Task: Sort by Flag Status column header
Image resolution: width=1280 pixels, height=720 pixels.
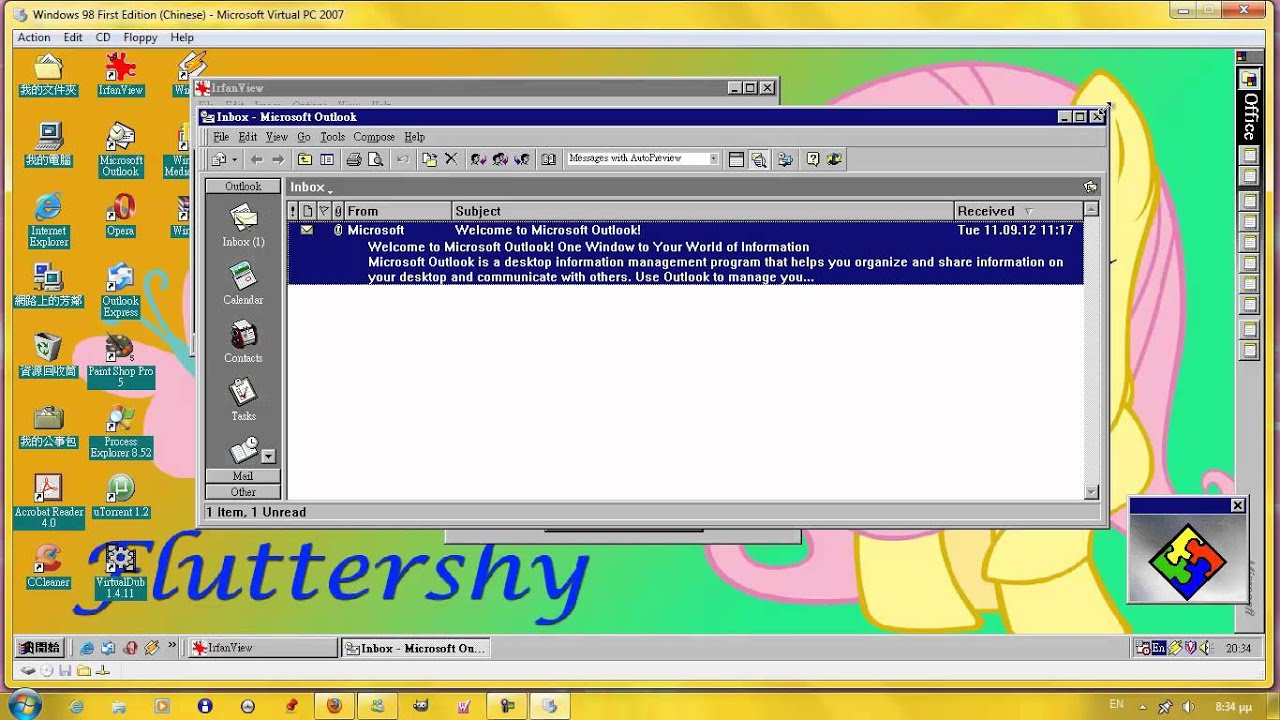Action: coord(323,211)
